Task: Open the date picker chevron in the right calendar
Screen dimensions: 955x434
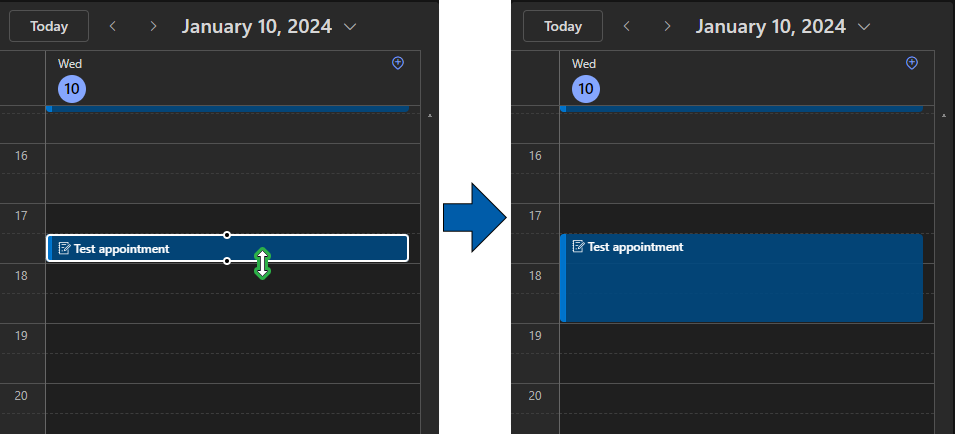Action: tap(864, 27)
